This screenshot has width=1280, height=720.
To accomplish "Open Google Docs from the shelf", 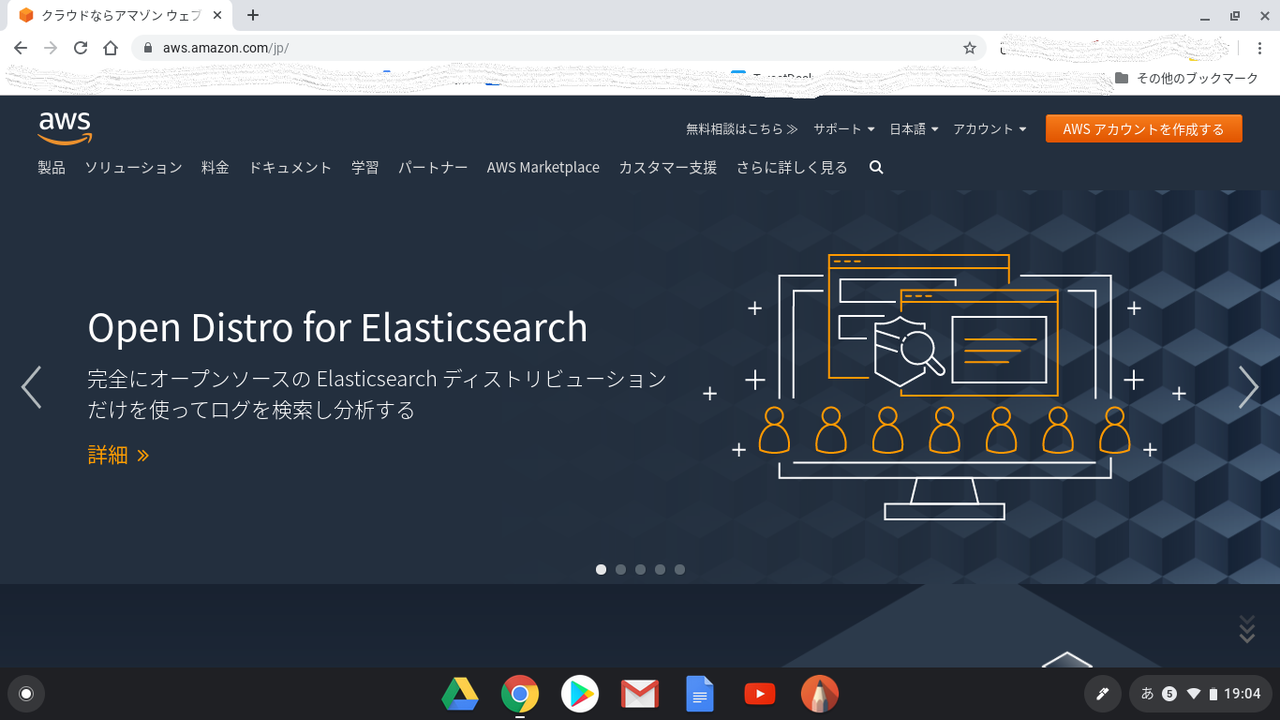I will [x=700, y=694].
